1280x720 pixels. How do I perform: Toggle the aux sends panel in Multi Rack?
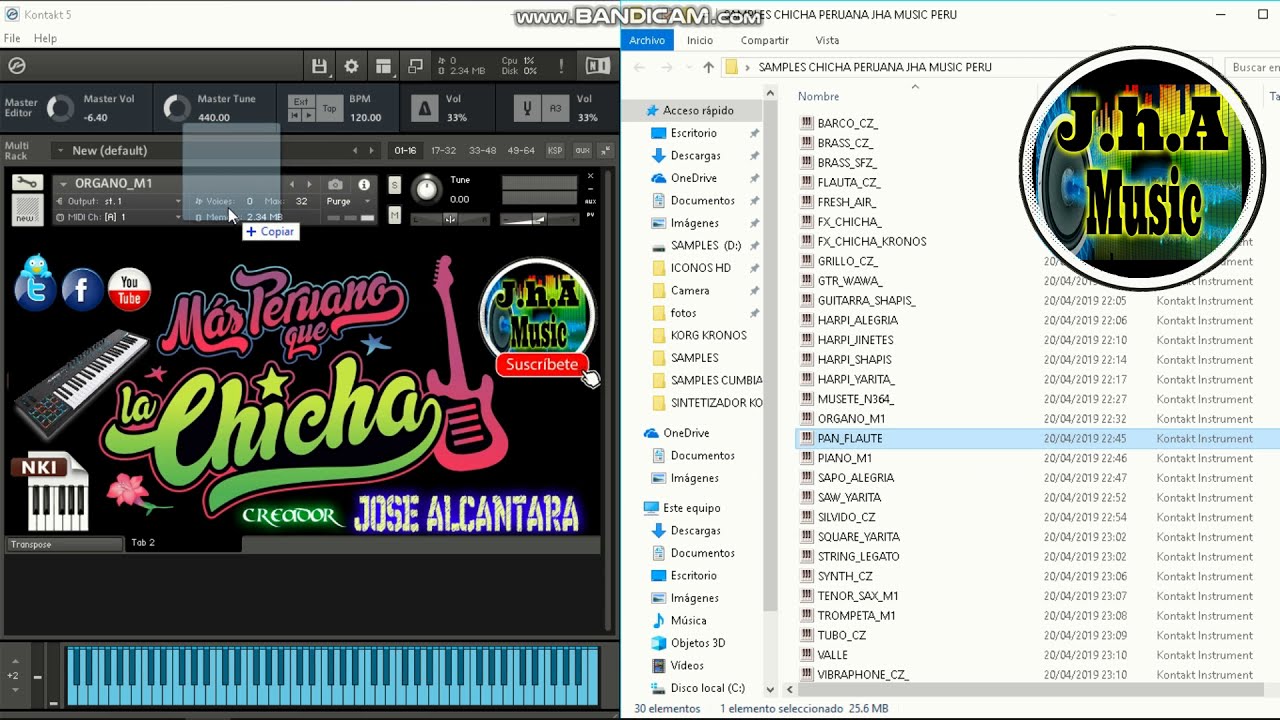coord(580,151)
